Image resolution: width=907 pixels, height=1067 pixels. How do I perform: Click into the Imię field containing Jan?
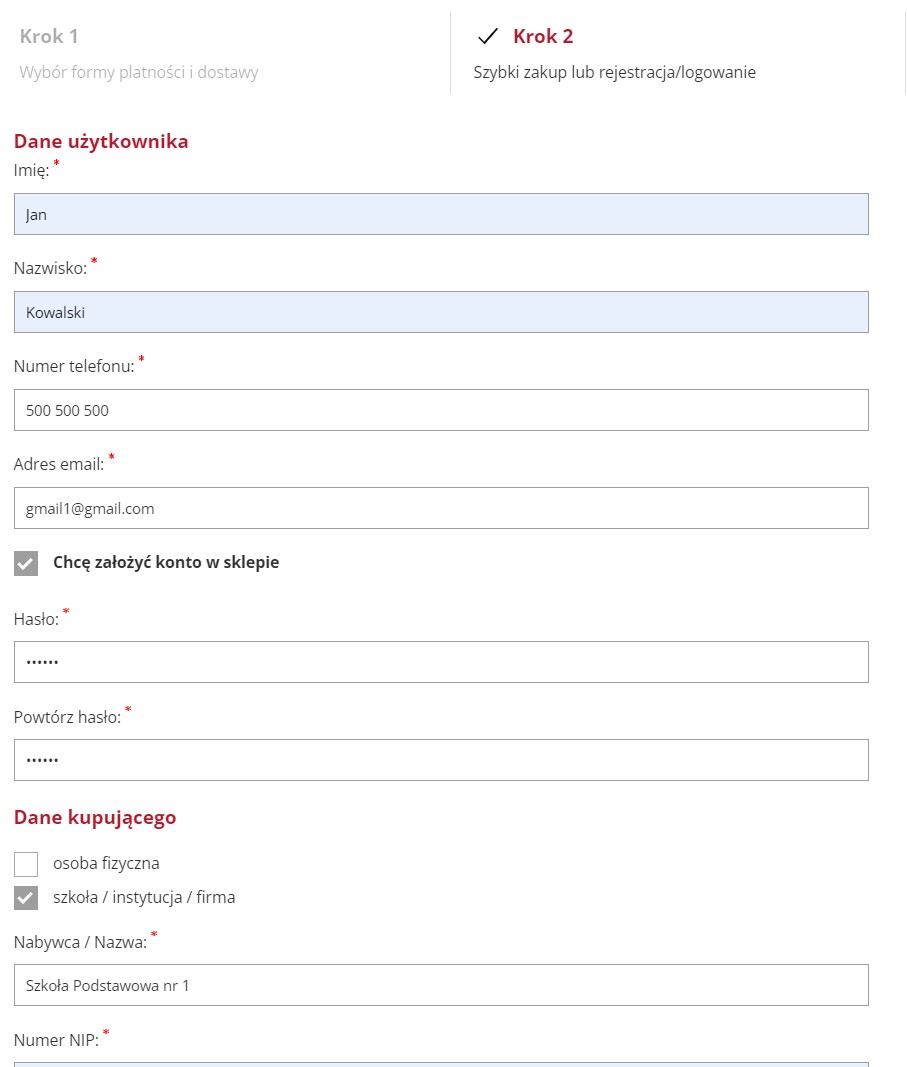coord(441,214)
